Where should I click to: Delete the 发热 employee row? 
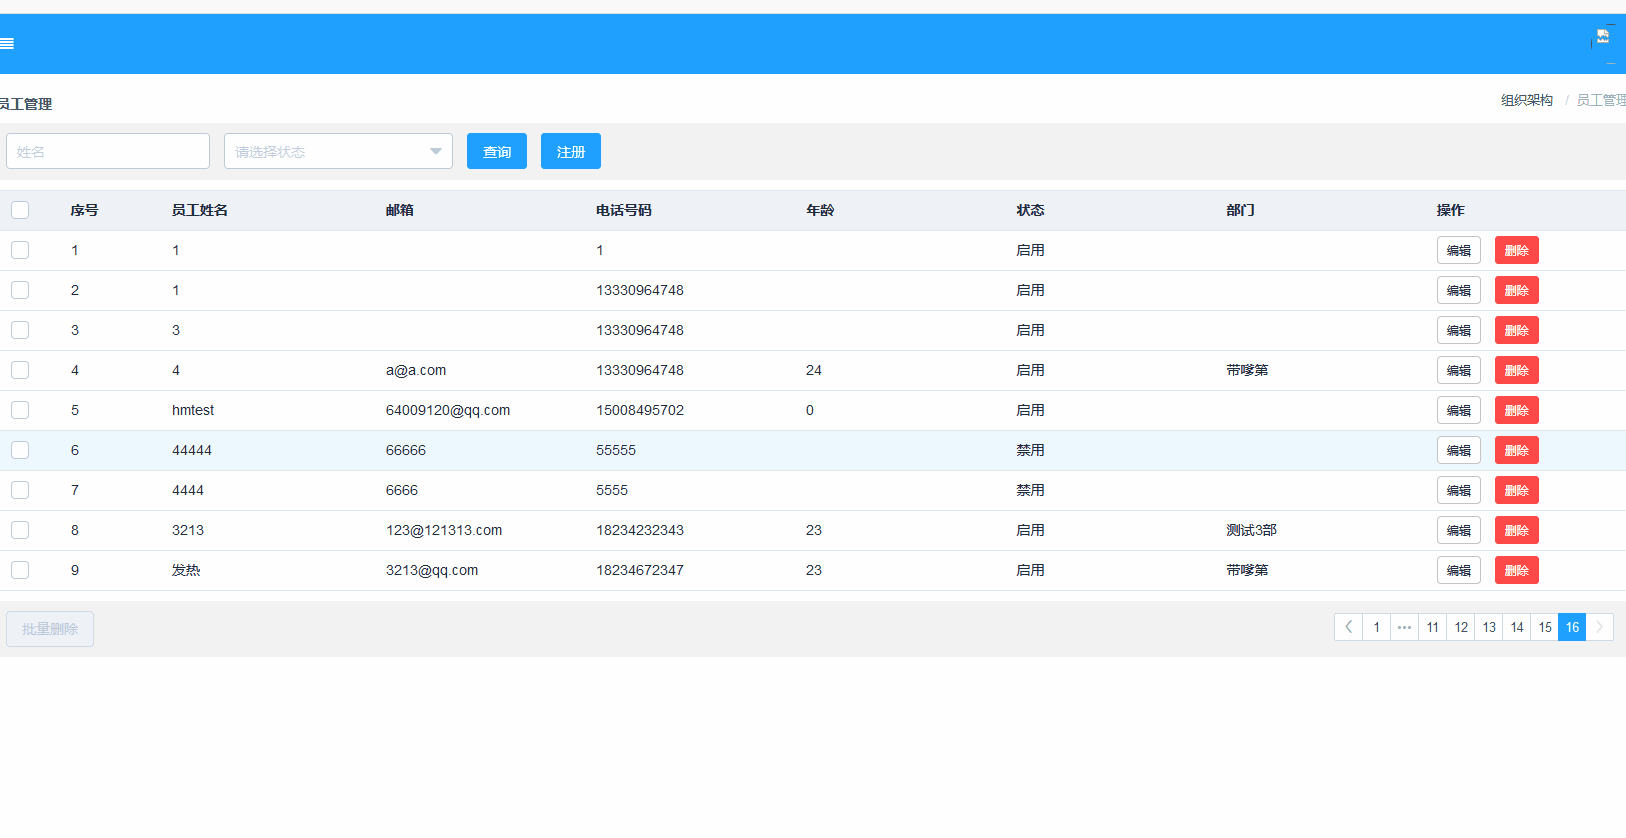tap(1517, 570)
